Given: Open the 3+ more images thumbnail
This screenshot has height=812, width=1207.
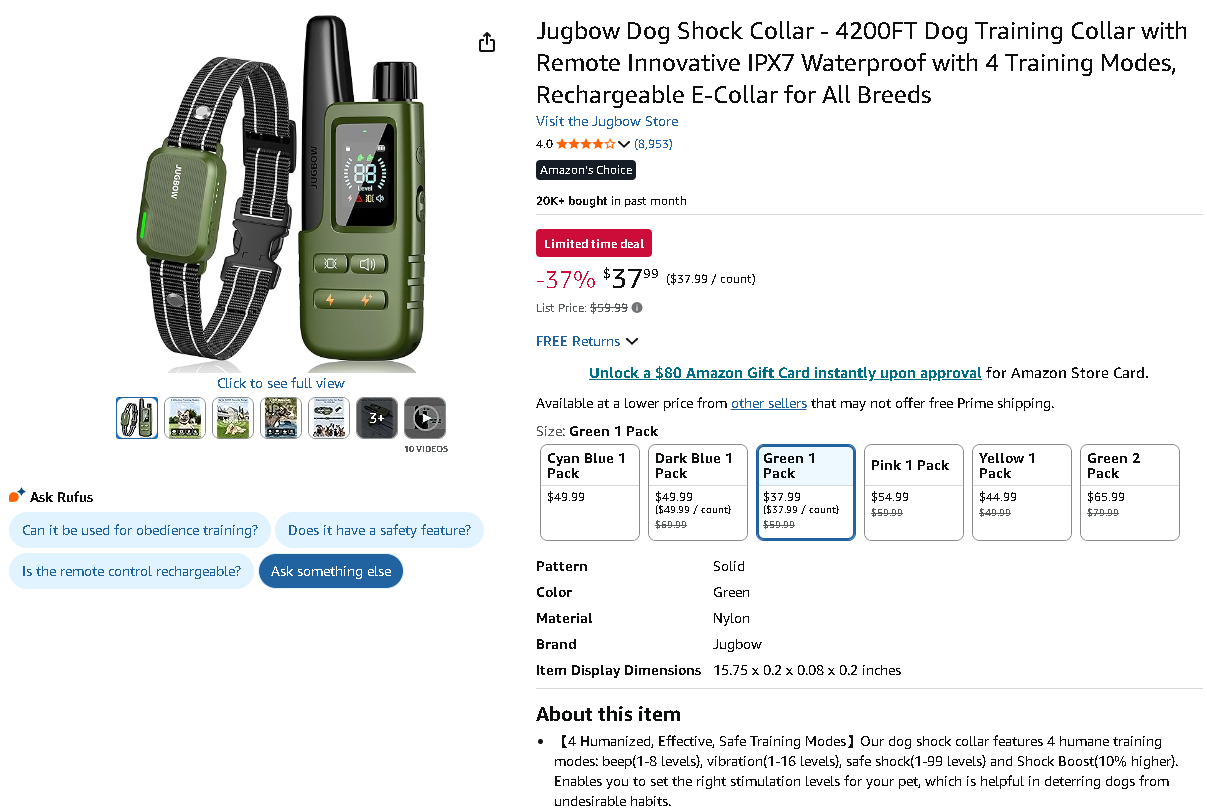Looking at the screenshot, I should pos(377,418).
